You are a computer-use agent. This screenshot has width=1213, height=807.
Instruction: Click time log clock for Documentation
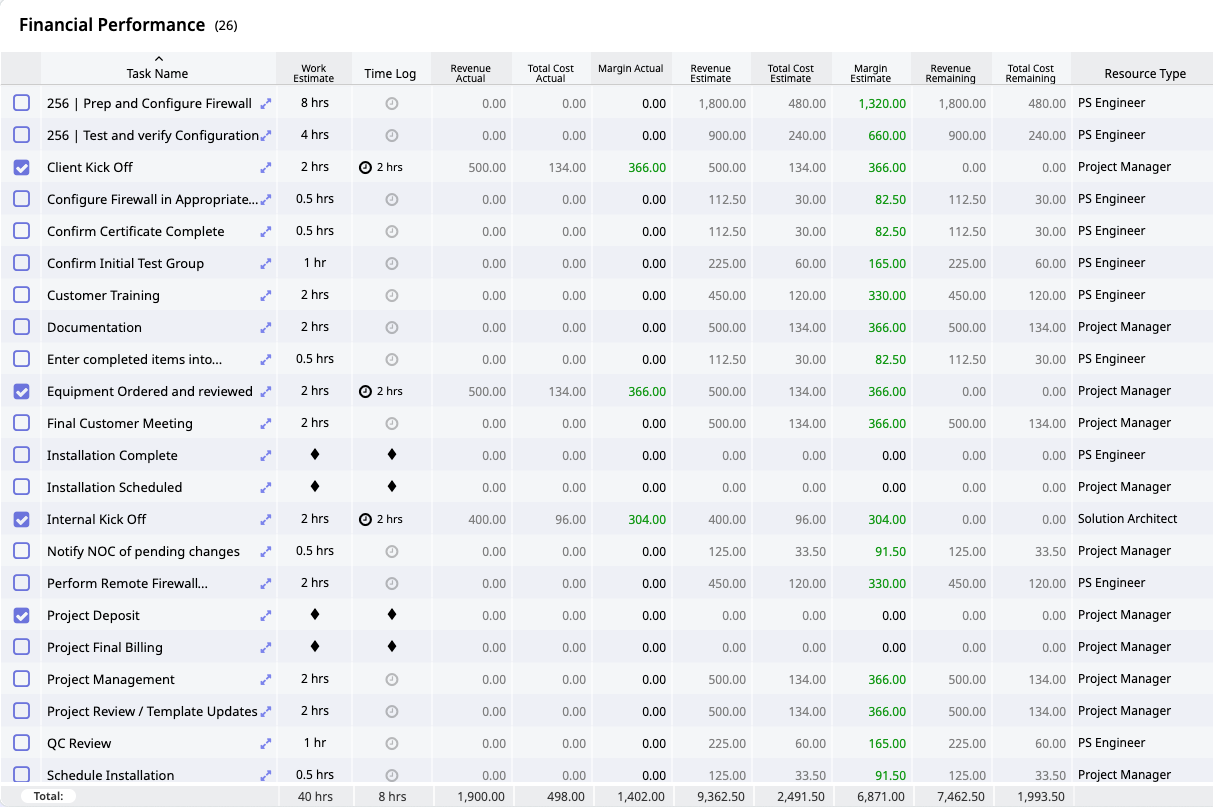tap(392, 328)
